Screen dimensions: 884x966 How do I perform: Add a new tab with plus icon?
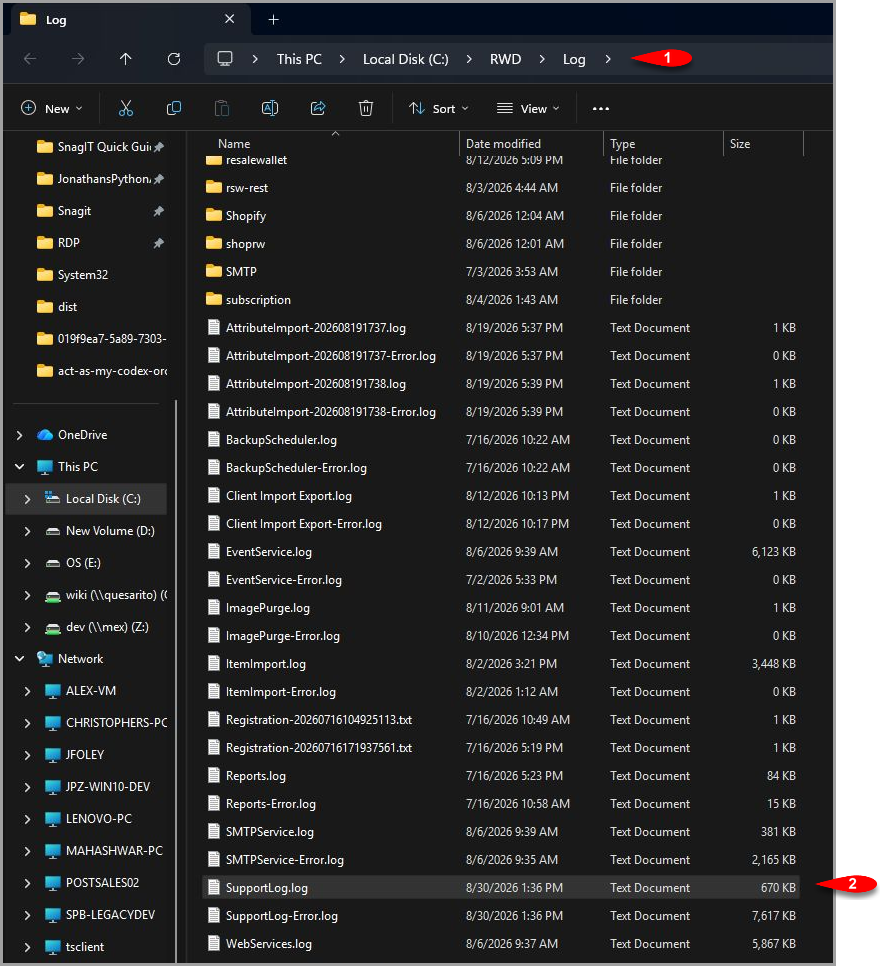tap(274, 20)
